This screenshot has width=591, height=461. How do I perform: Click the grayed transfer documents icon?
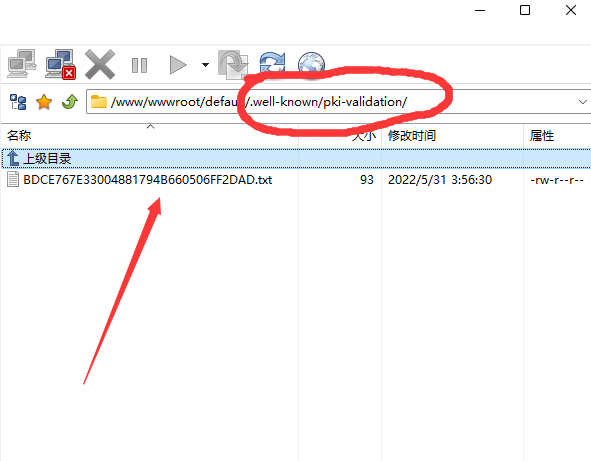click(x=233, y=65)
